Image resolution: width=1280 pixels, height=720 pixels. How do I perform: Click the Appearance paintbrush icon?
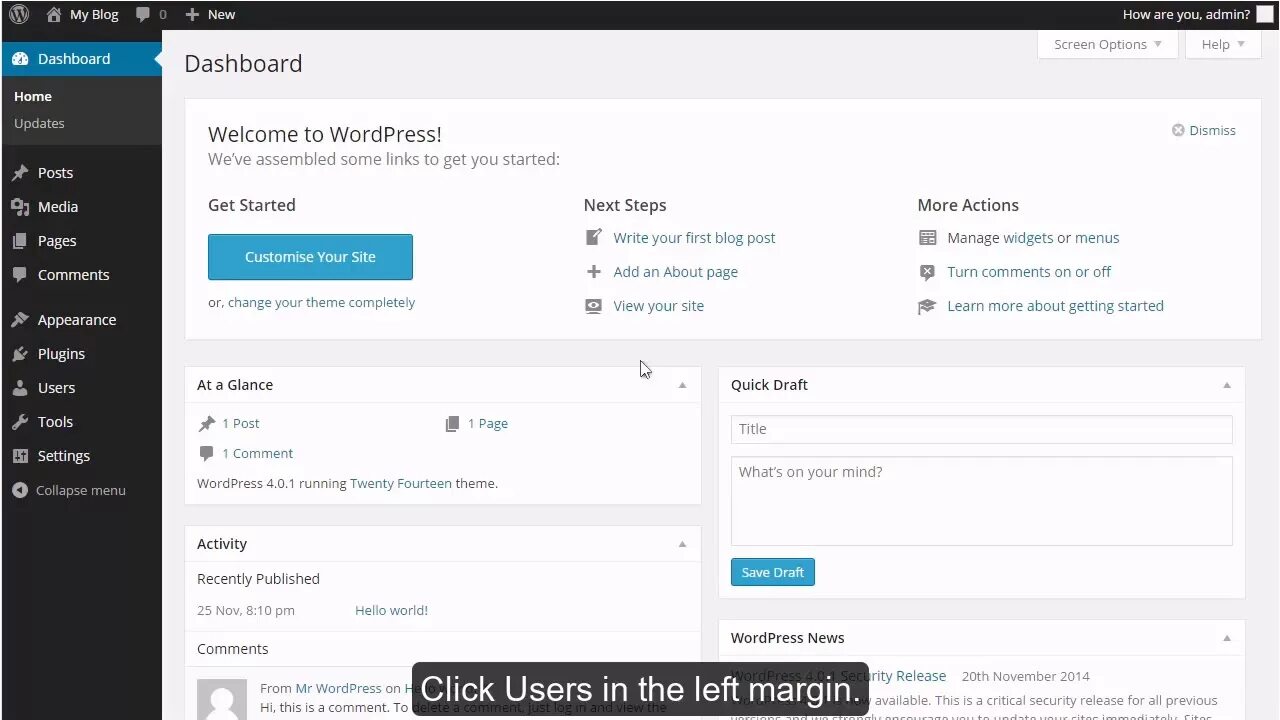(20, 320)
